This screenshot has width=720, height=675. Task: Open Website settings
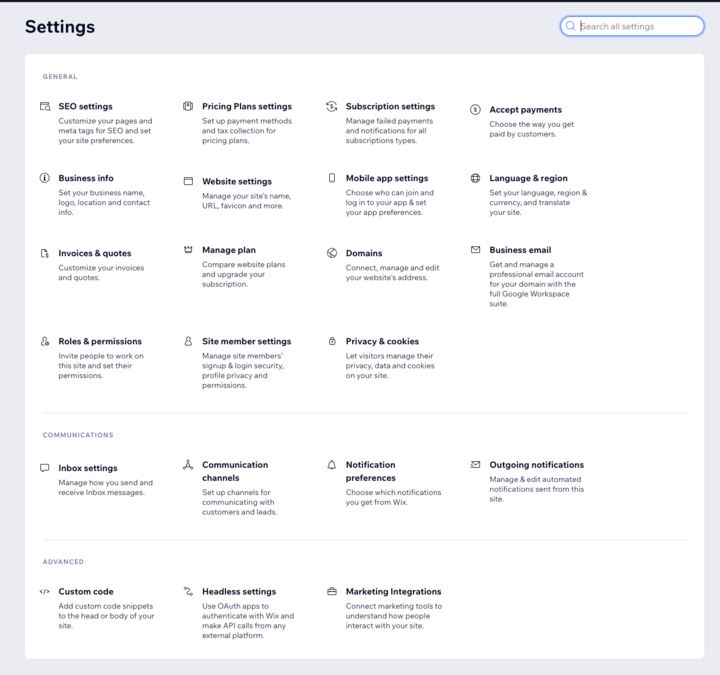coord(237,181)
